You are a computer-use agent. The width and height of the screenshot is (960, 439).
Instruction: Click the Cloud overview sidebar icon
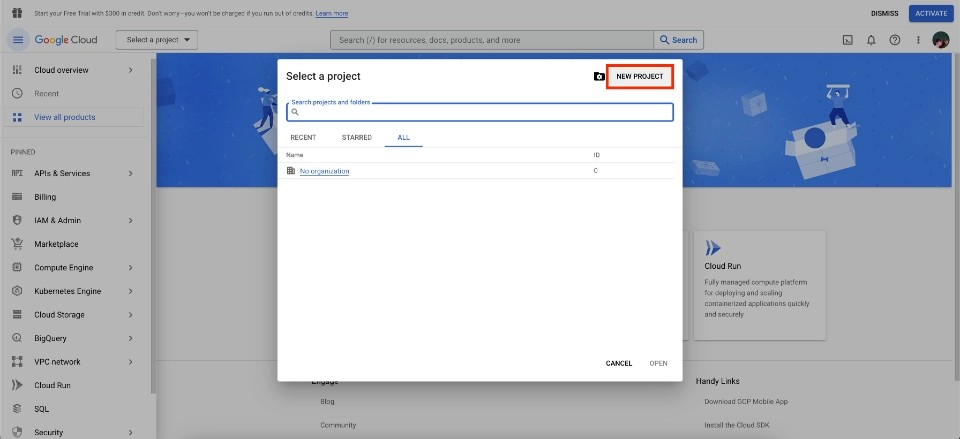coord(17,70)
